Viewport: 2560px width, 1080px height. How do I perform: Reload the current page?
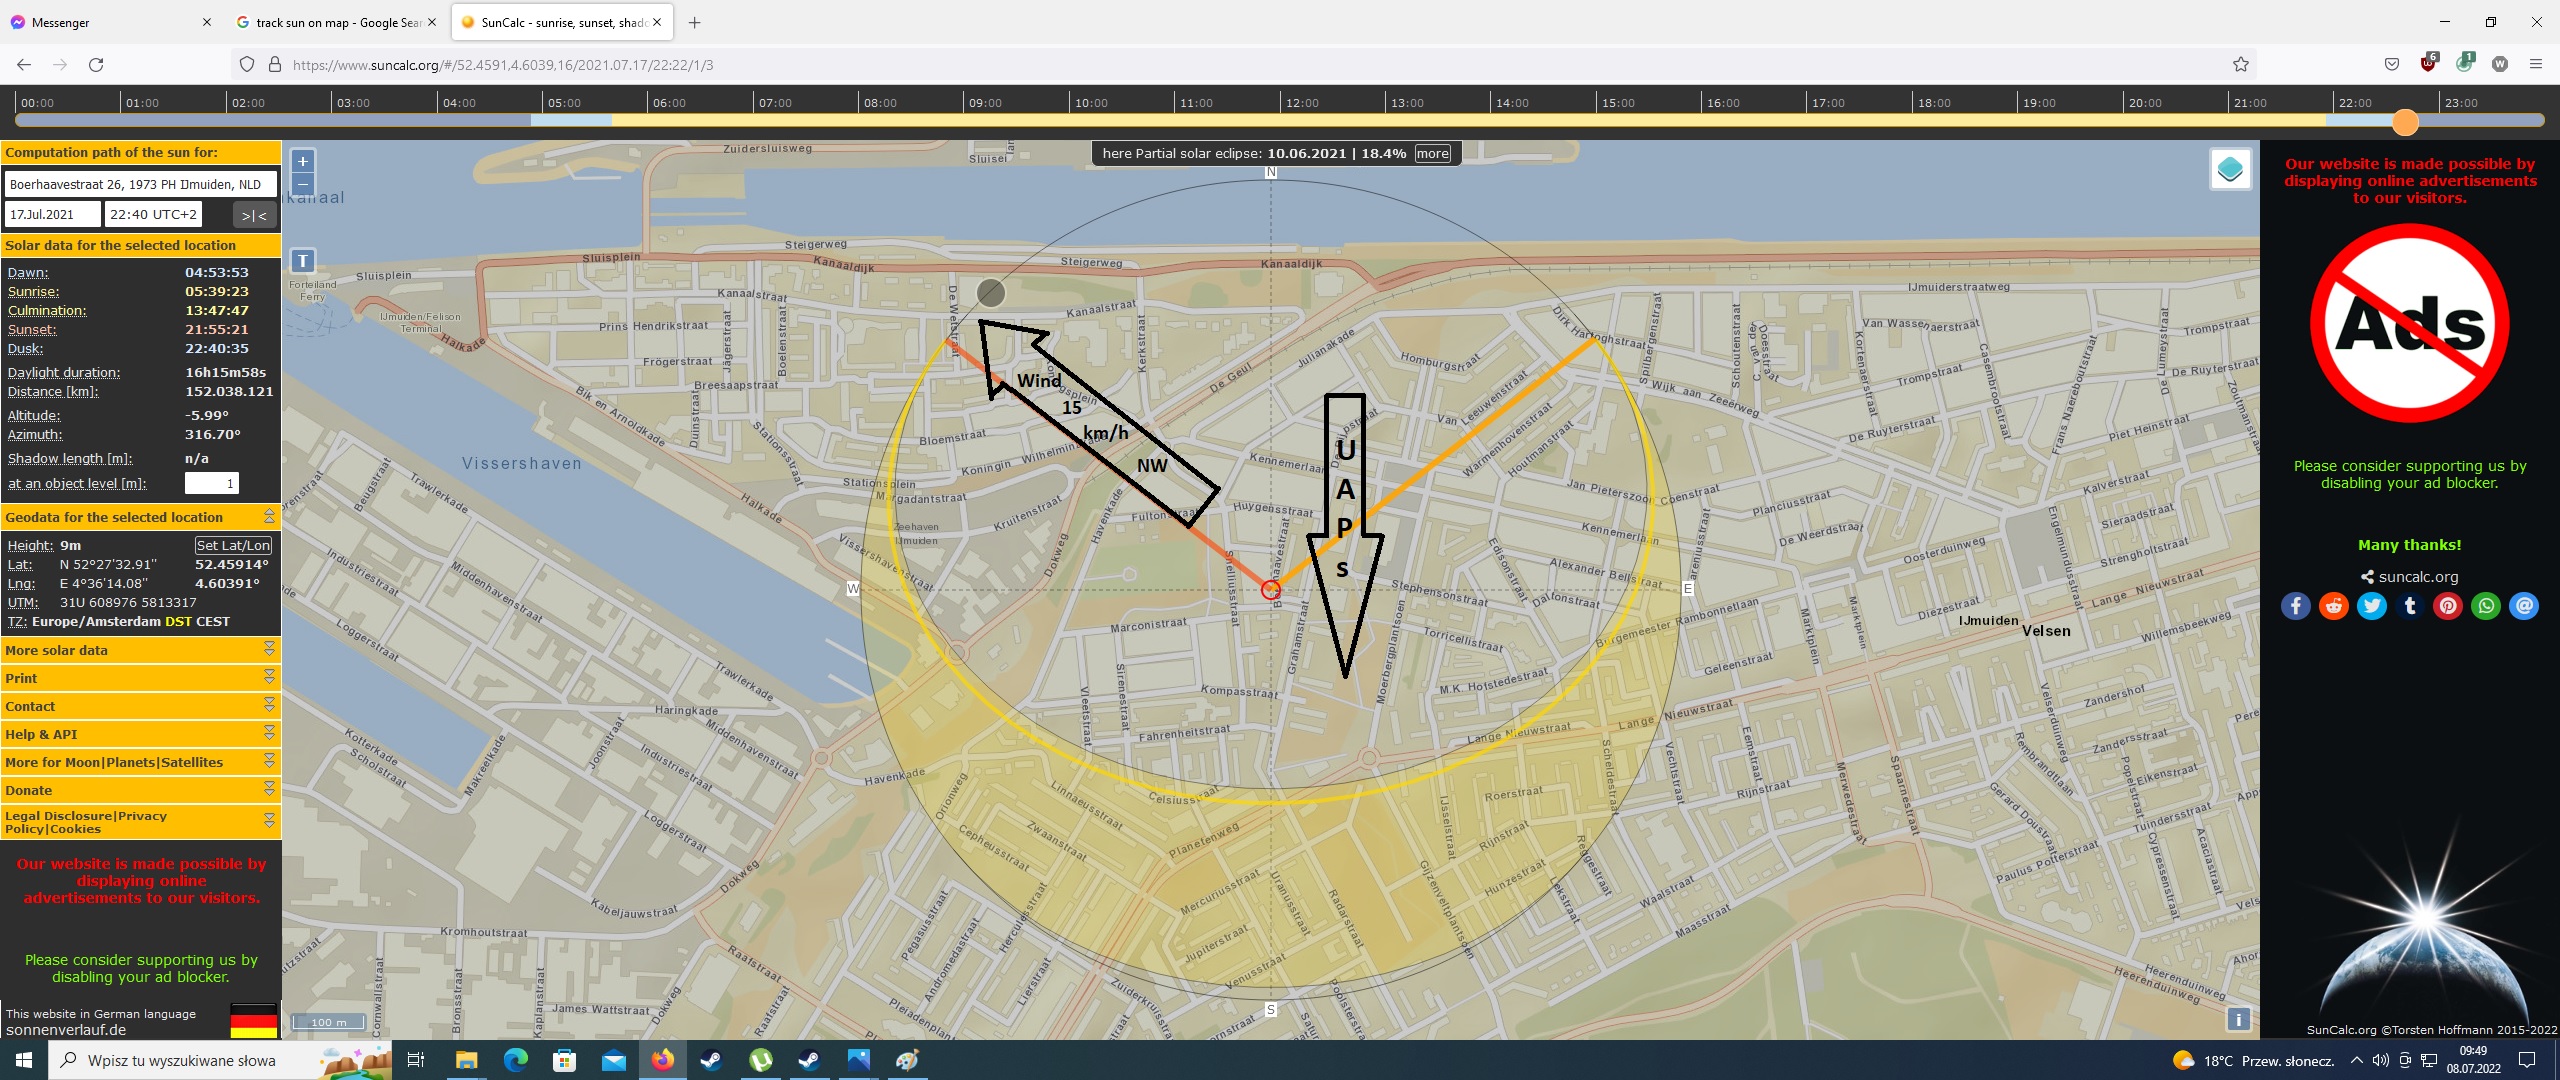[96, 64]
